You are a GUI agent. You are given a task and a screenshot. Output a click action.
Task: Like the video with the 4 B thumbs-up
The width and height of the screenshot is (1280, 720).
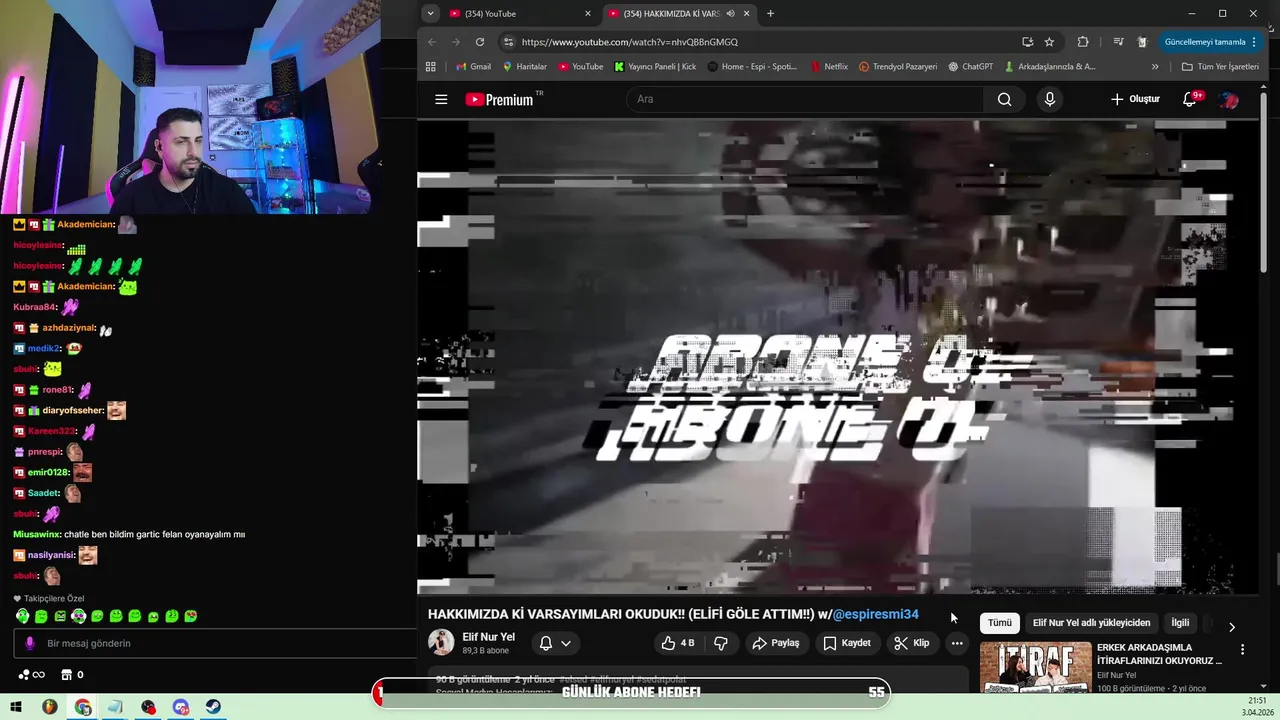pyautogui.click(x=678, y=643)
